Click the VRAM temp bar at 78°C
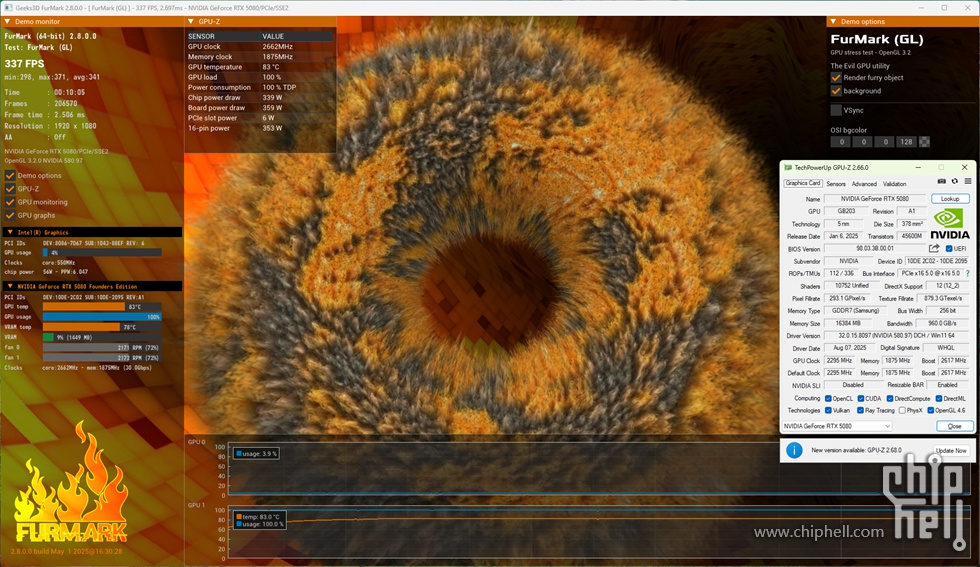The image size is (980, 567). pyautogui.click(x=102, y=327)
